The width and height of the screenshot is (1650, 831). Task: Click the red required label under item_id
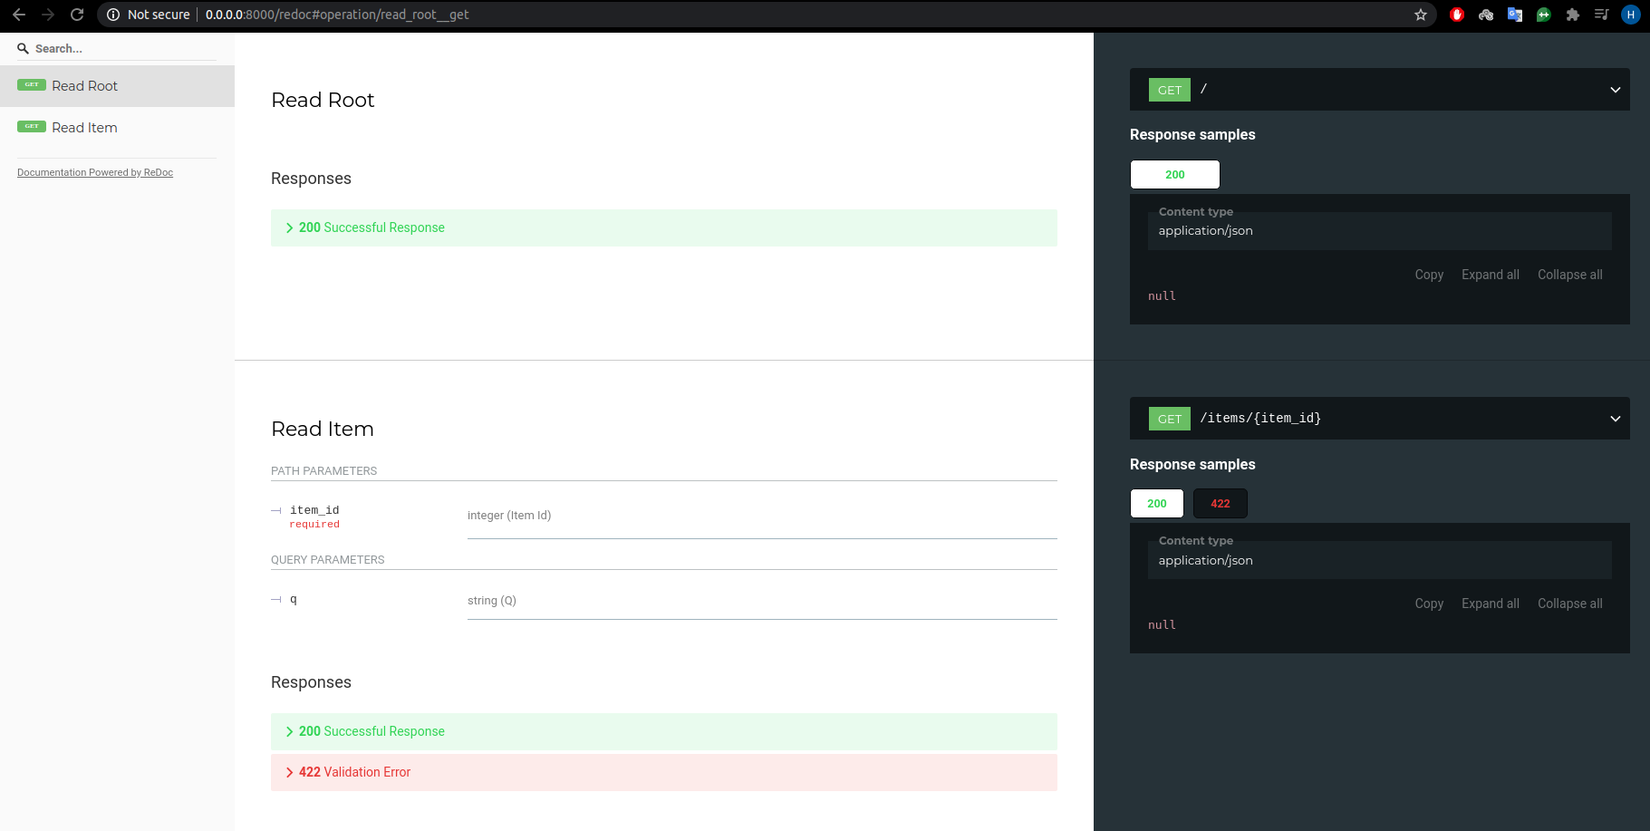[314, 524]
